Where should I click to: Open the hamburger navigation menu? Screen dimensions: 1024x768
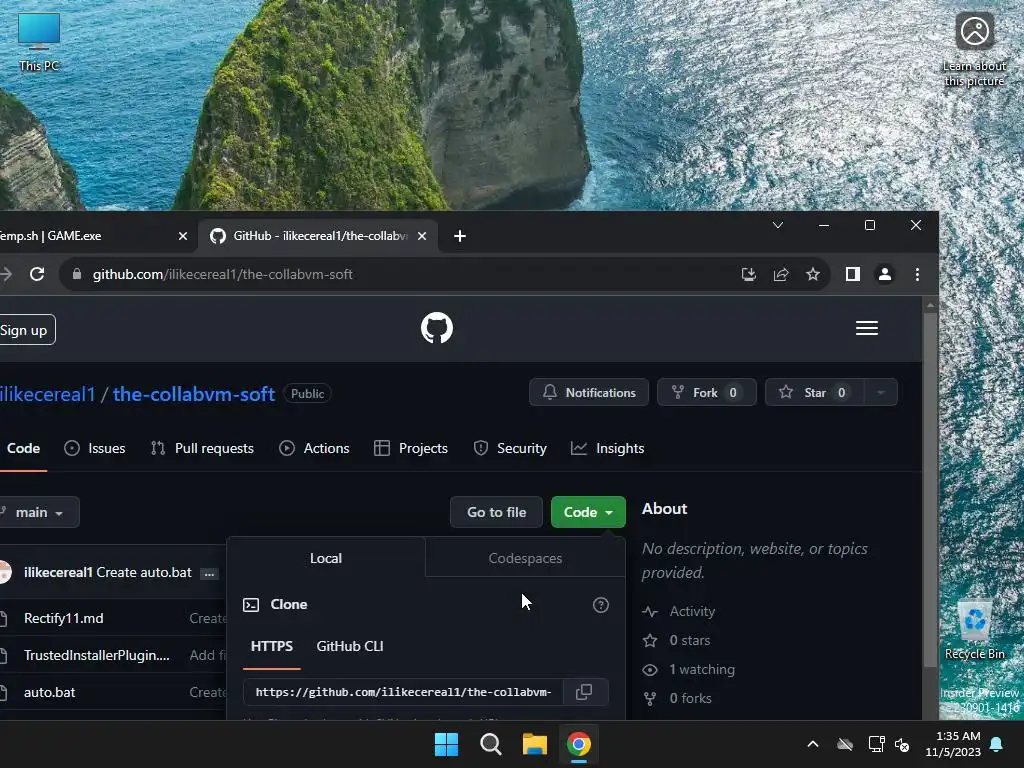click(x=867, y=328)
